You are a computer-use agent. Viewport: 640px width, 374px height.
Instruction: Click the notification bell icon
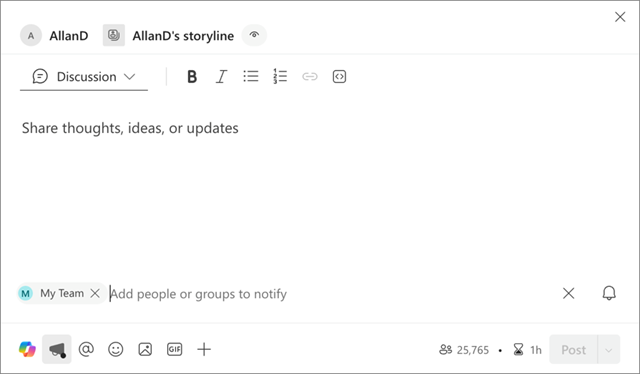pos(609,293)
